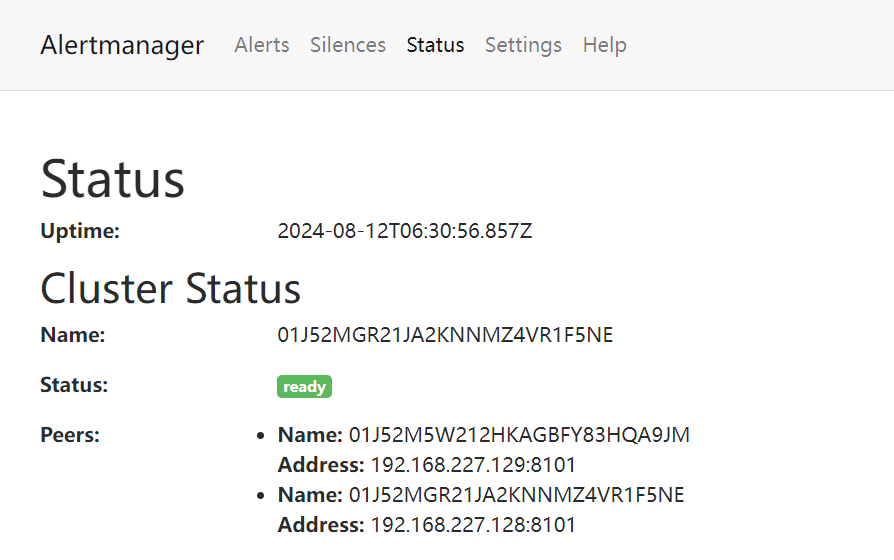Click the green ready status badge
This screenshot has width=894, height=560.
(304, 387)
